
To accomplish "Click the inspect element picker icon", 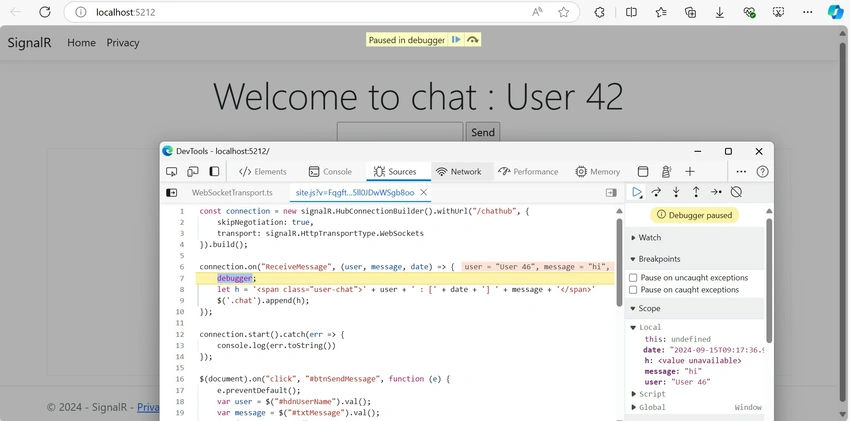I will click(x=171, y=172).
